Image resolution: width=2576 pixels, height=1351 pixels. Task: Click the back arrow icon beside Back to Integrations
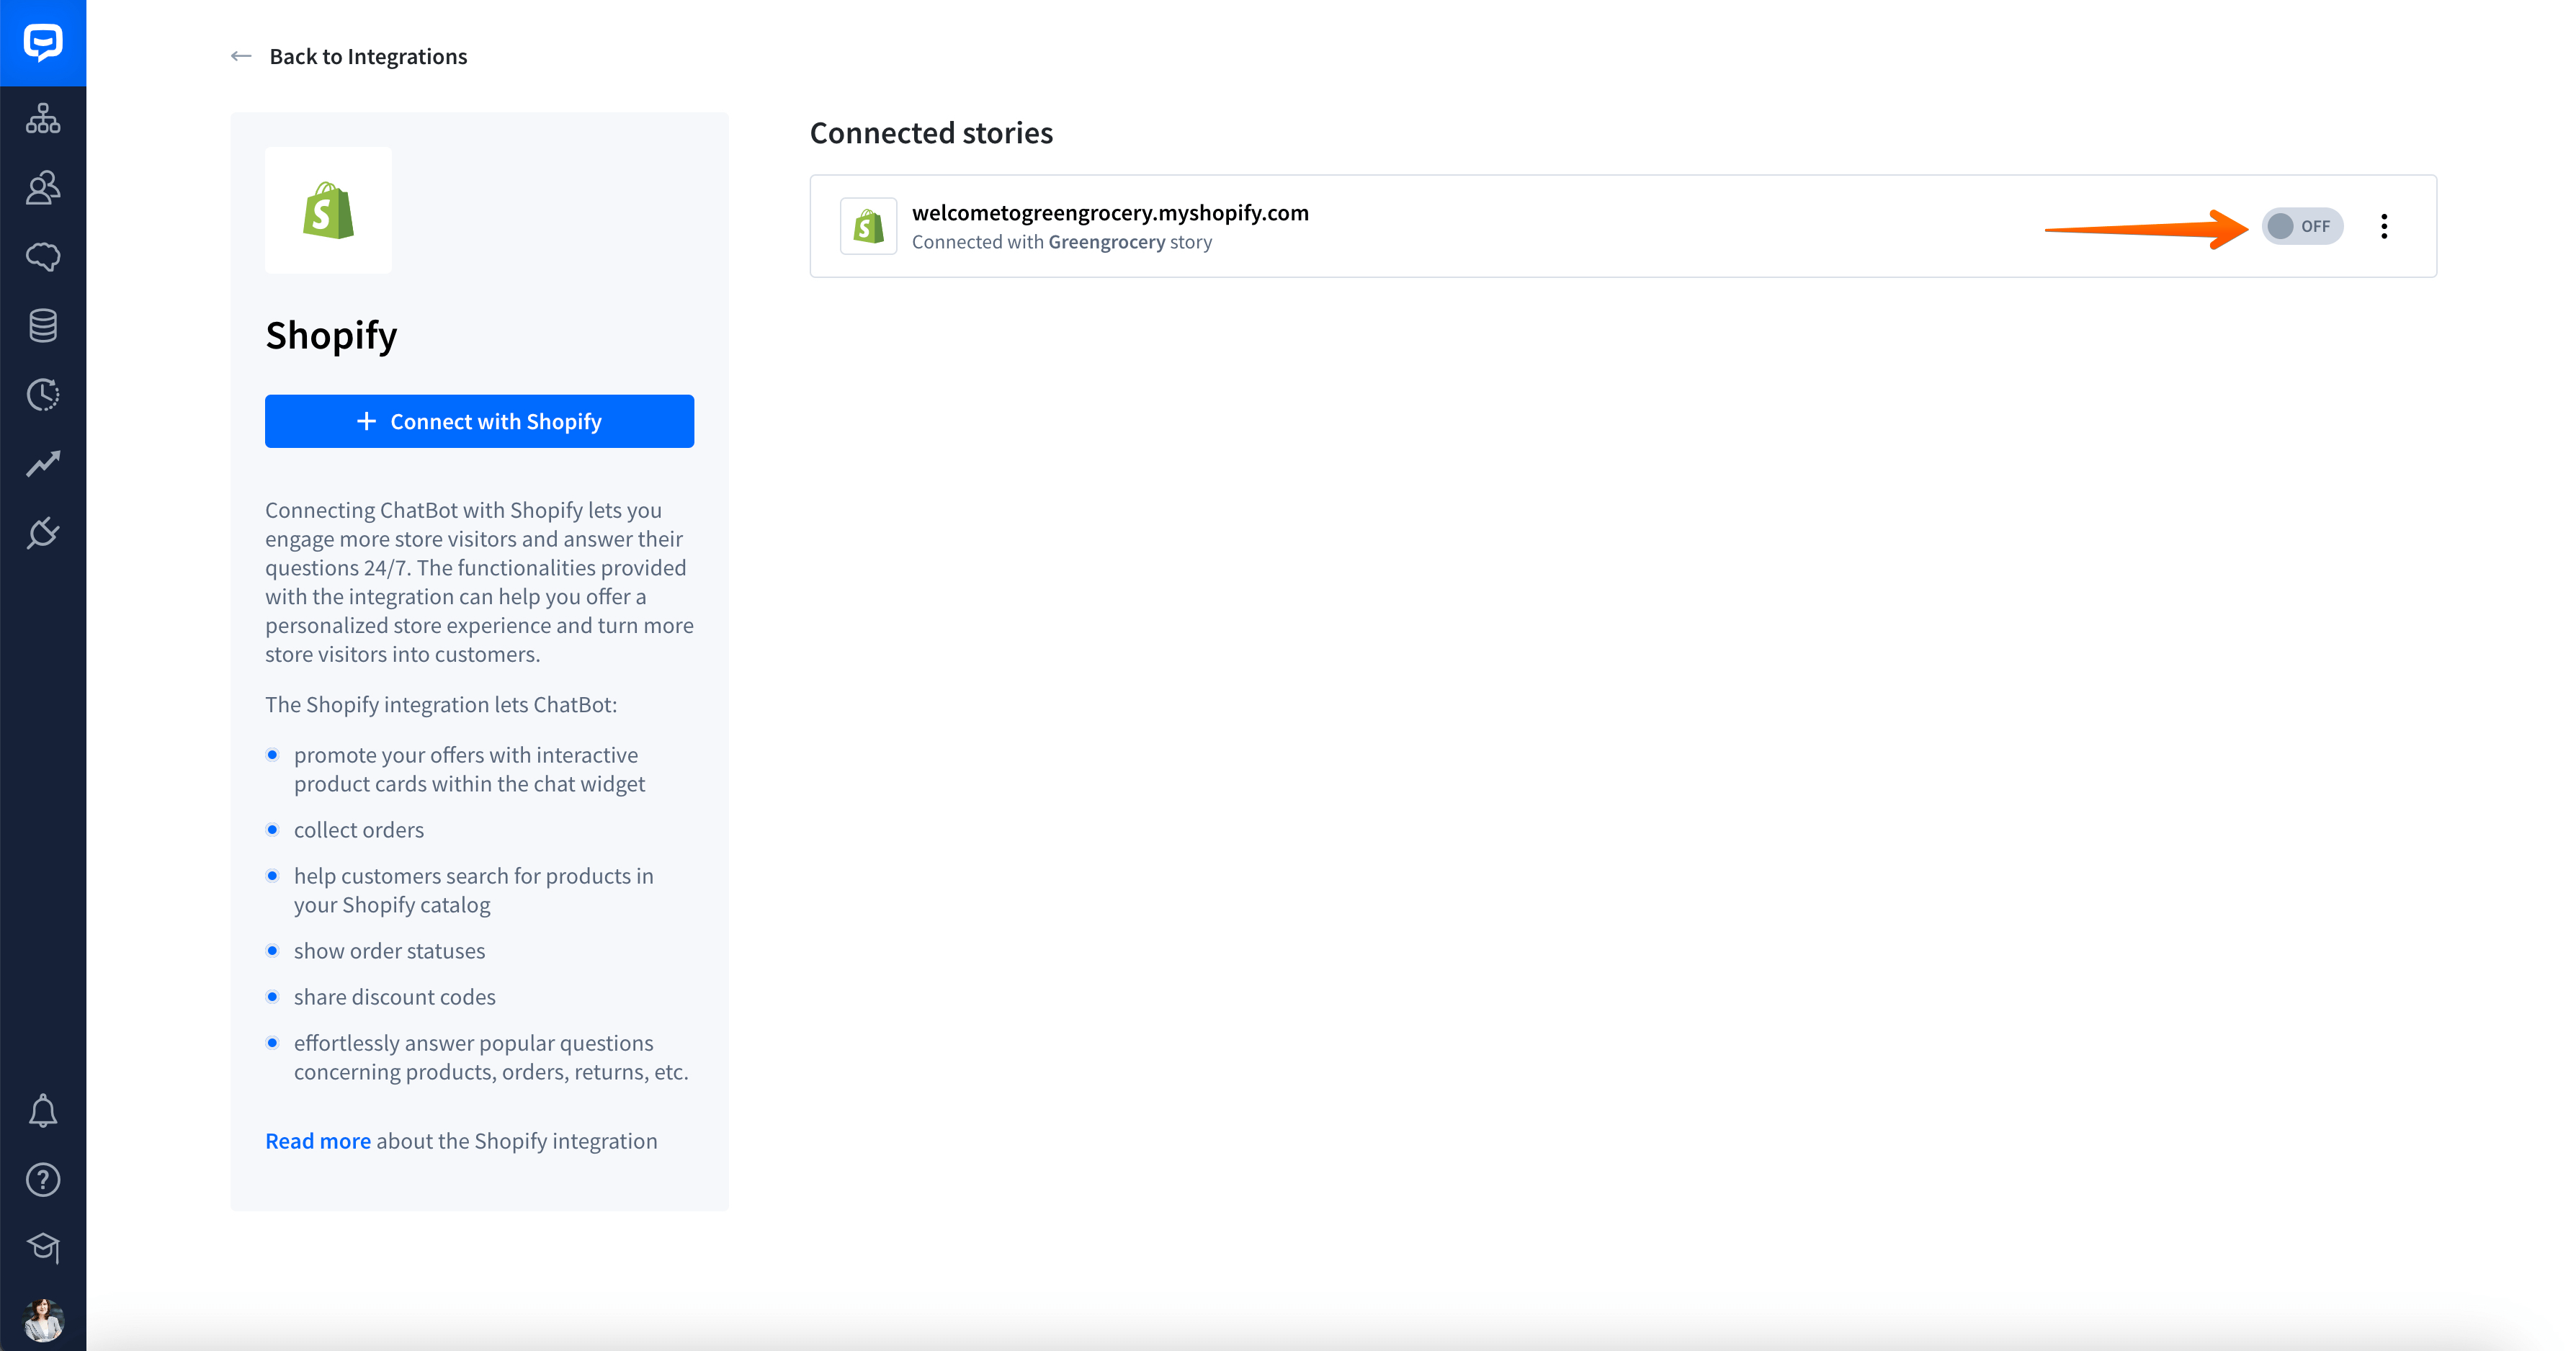tap(241, 56)
